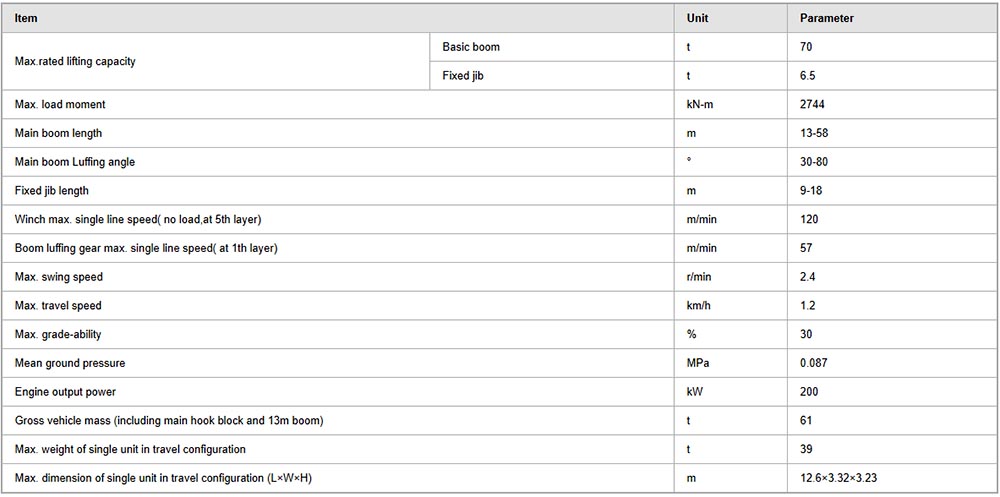Screen dimensions: 1000x497
Task: Click the 57 boom luffing gear speed value
Action: point(806,248)
